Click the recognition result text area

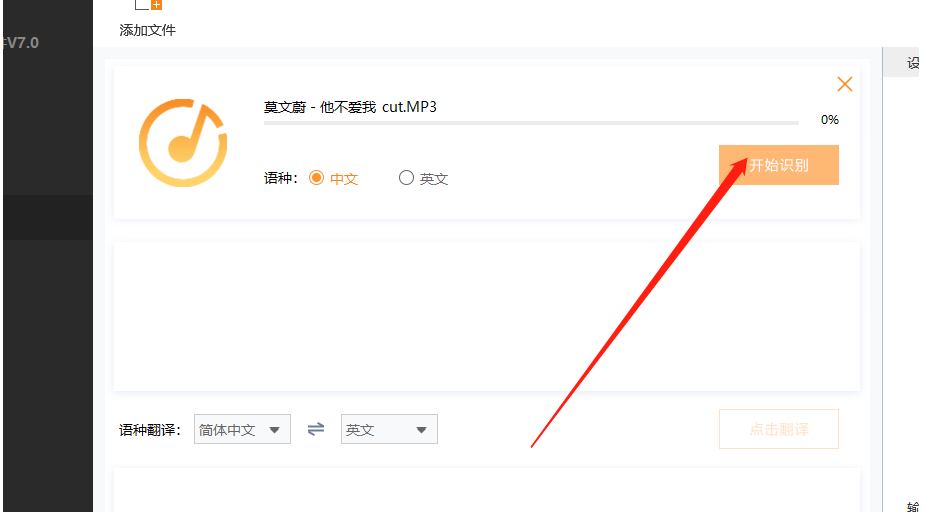[487, 316]
